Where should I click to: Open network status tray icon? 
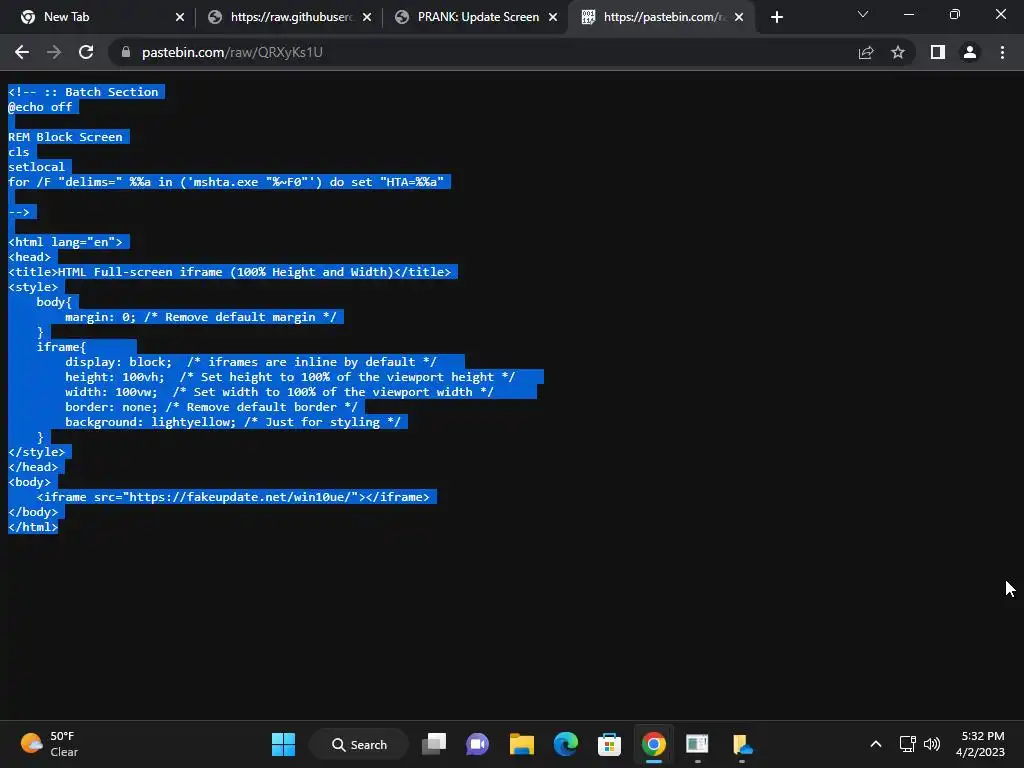[x=908, y=744]
